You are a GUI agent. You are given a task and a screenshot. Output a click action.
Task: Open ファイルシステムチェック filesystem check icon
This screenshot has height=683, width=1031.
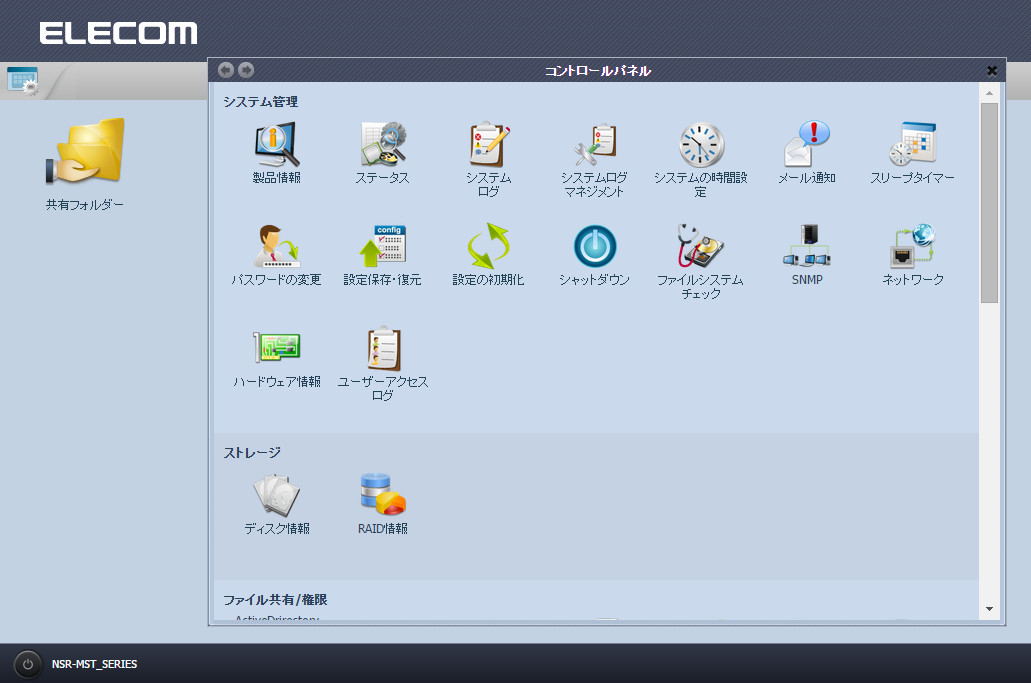pyautogui.click(x=701, y=246)
